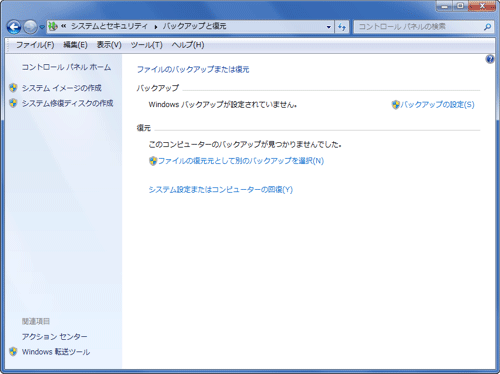Click the Back navigation arrow button

14,27
